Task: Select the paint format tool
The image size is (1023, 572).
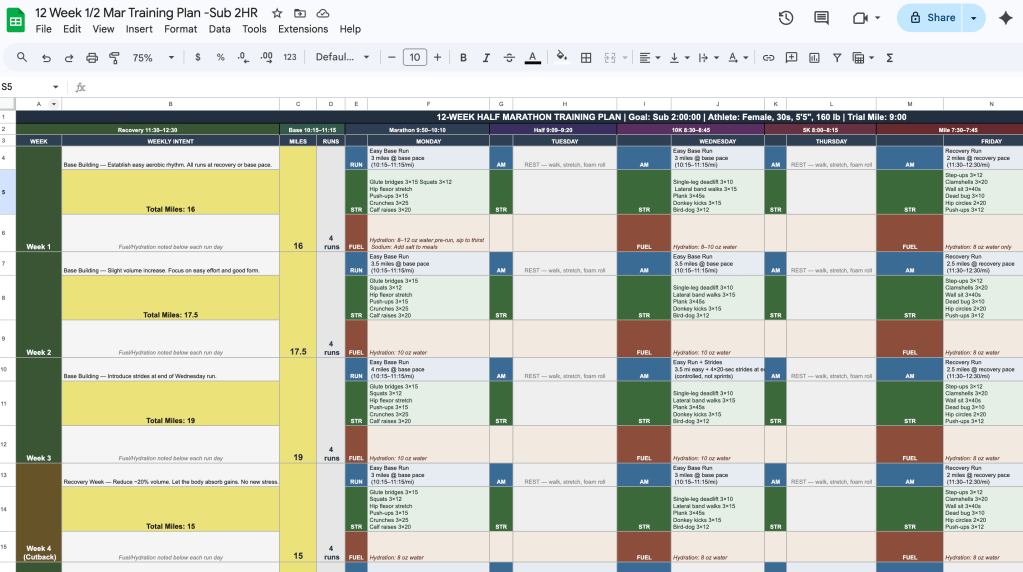Action: tap(114, 58)
